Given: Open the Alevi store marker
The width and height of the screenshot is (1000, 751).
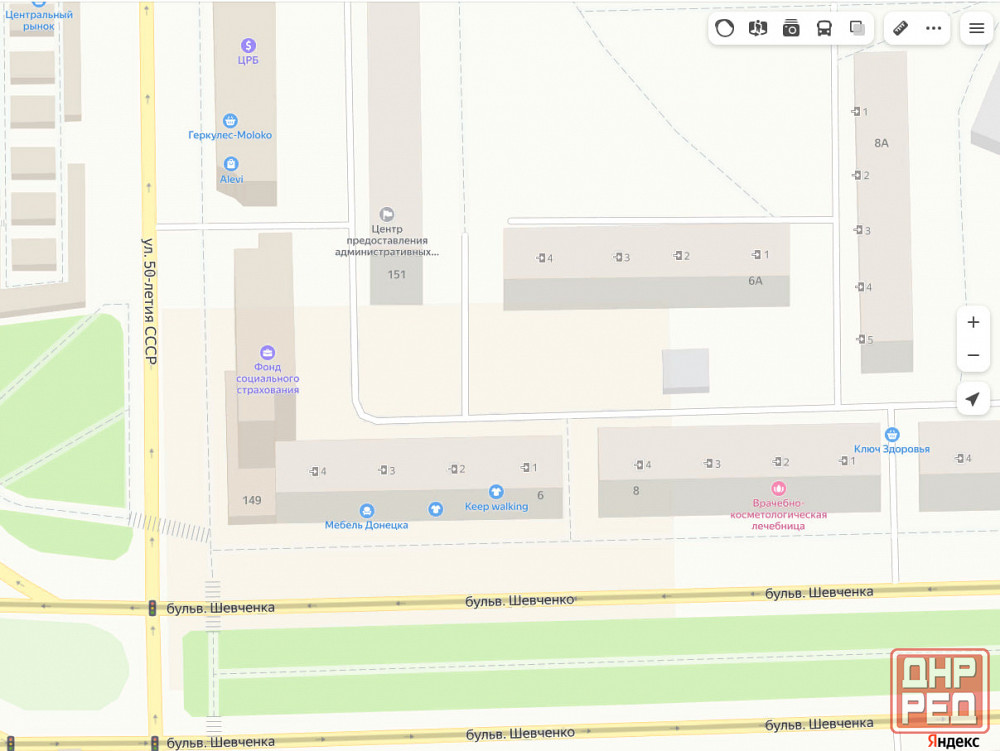Looking at the screenshot, I should 232,164.
